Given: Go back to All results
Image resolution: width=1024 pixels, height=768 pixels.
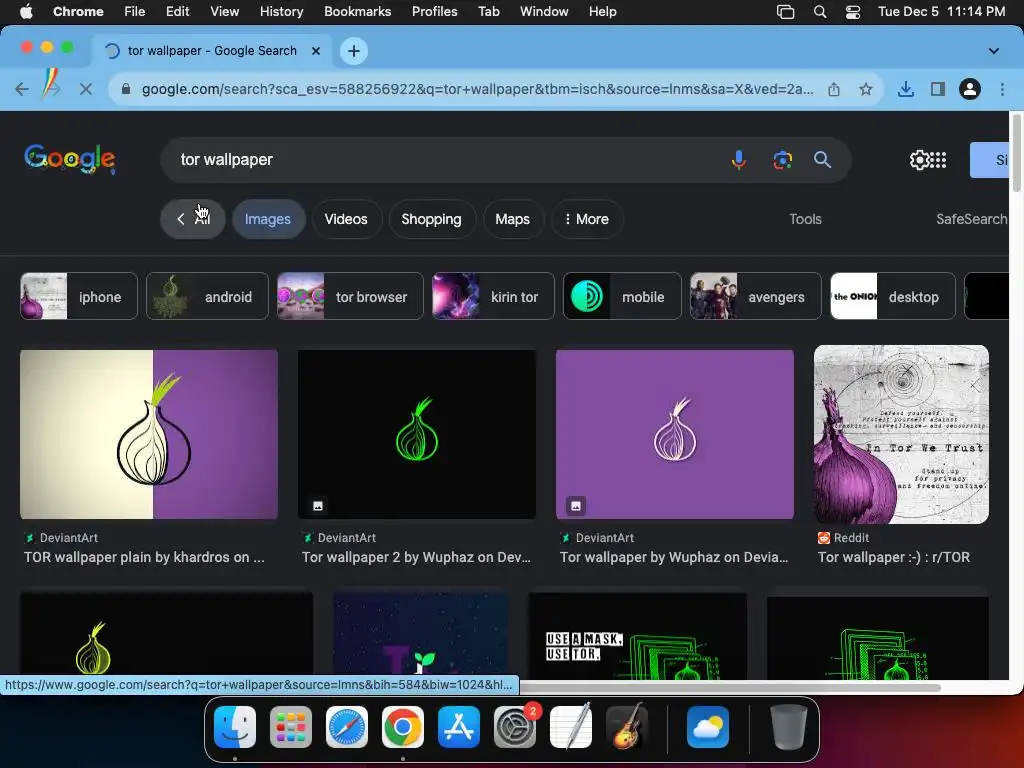Looking at the screenshot, I should (x=193, y=219).
